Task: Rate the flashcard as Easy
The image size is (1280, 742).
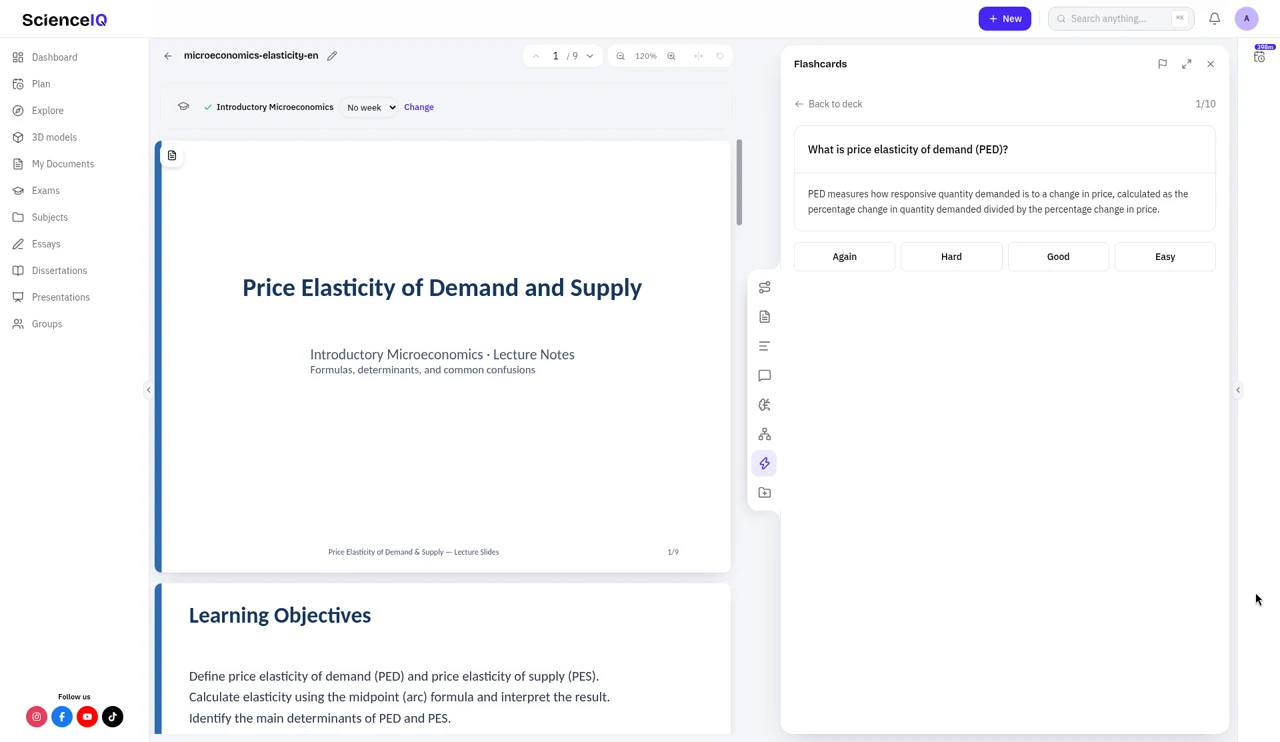Action: (1165, 257)
